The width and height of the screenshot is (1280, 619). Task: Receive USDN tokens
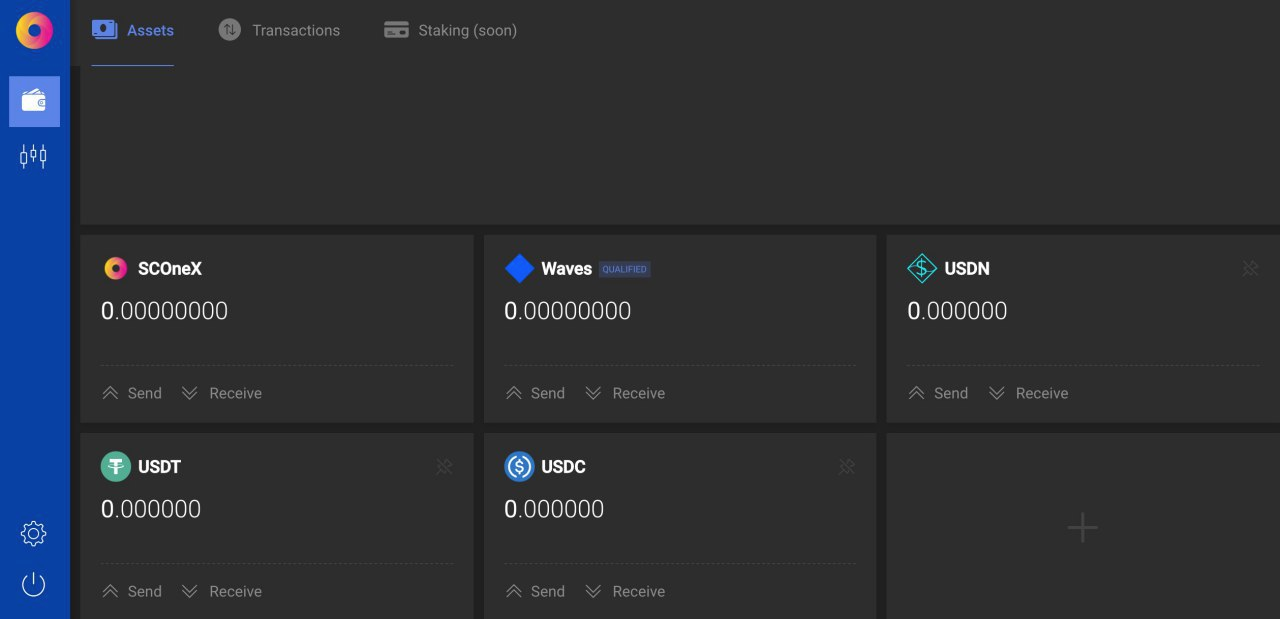(x=1027, y=393)
